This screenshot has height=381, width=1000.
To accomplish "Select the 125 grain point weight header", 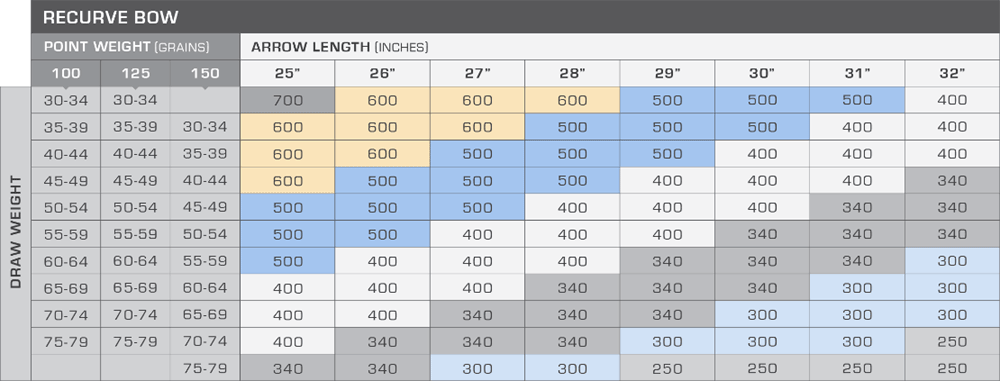I will pos(135,73).
